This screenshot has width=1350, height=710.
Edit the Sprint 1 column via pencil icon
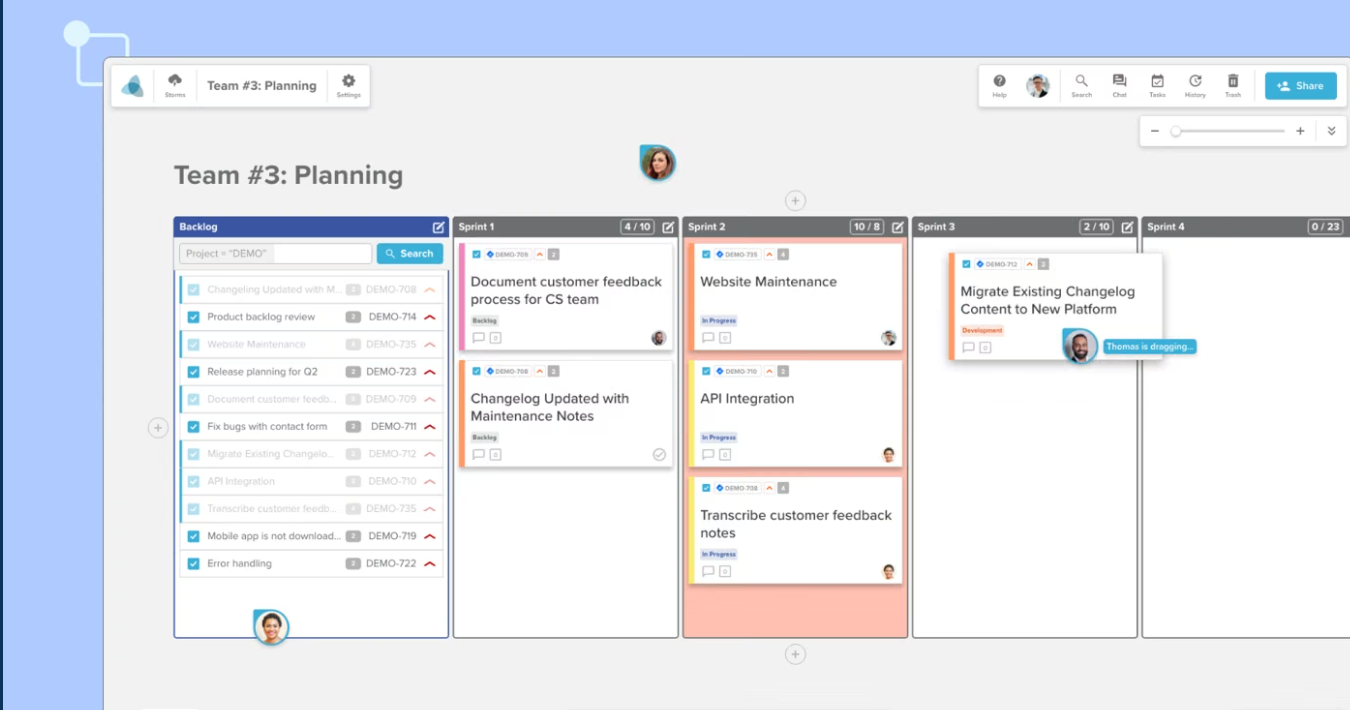click(x=668, y=227)
